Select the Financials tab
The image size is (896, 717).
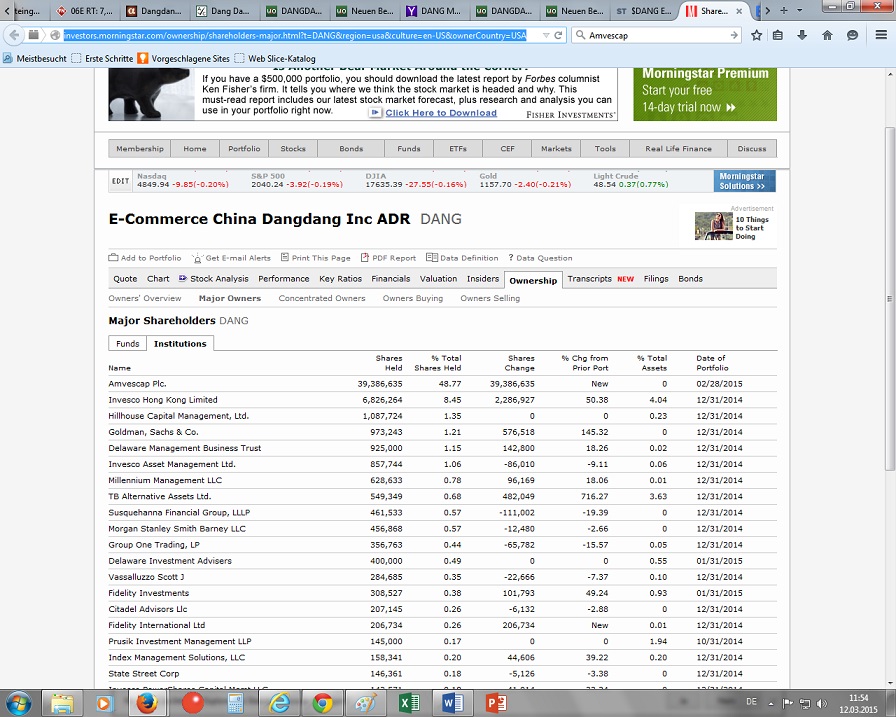tap(391, 279)
